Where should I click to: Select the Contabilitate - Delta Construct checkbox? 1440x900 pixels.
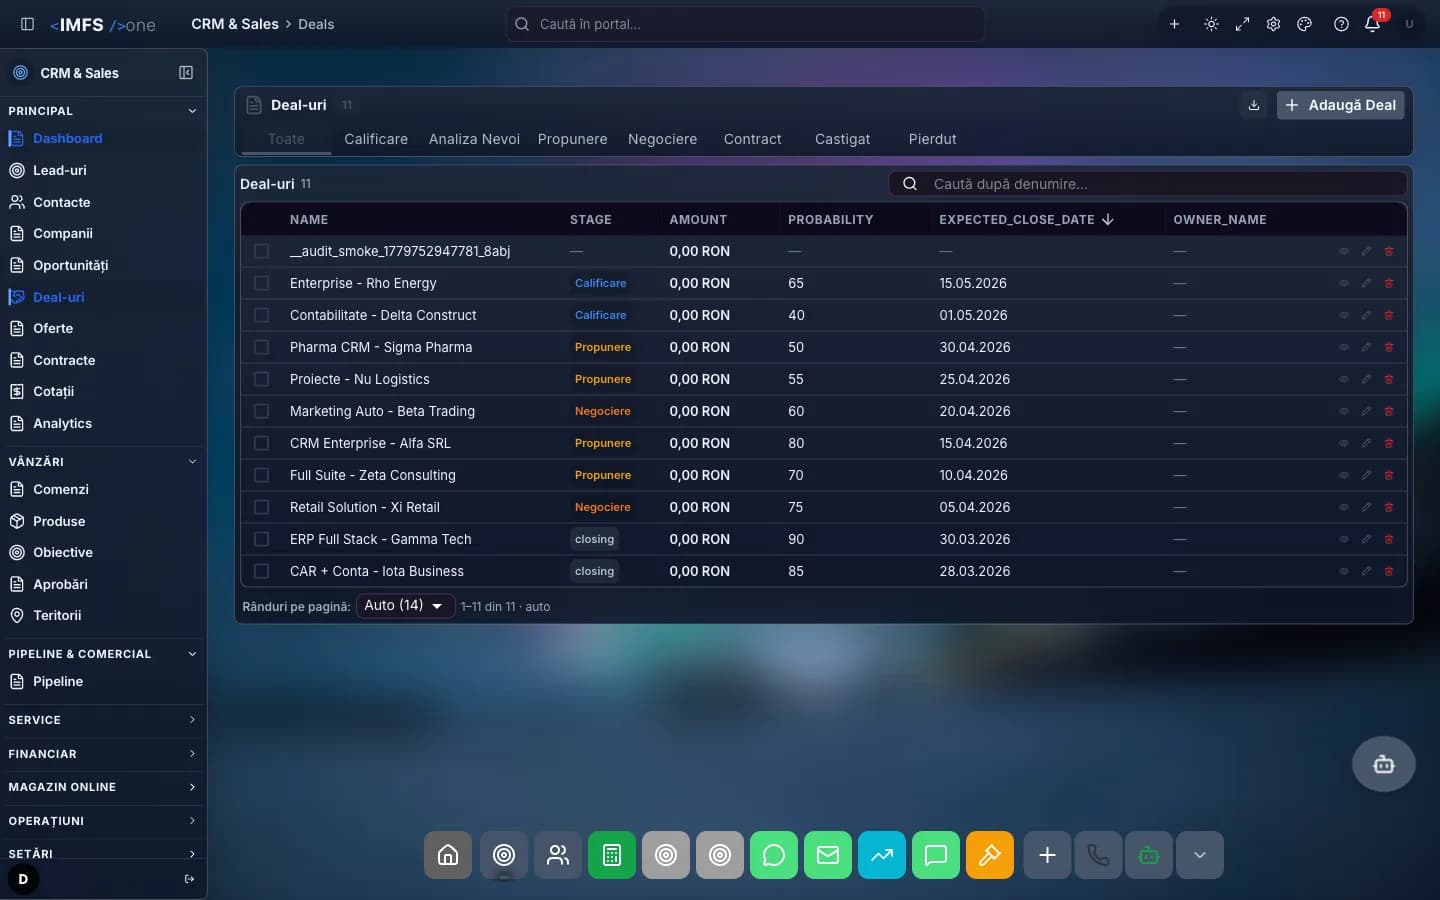pos(262,315)
